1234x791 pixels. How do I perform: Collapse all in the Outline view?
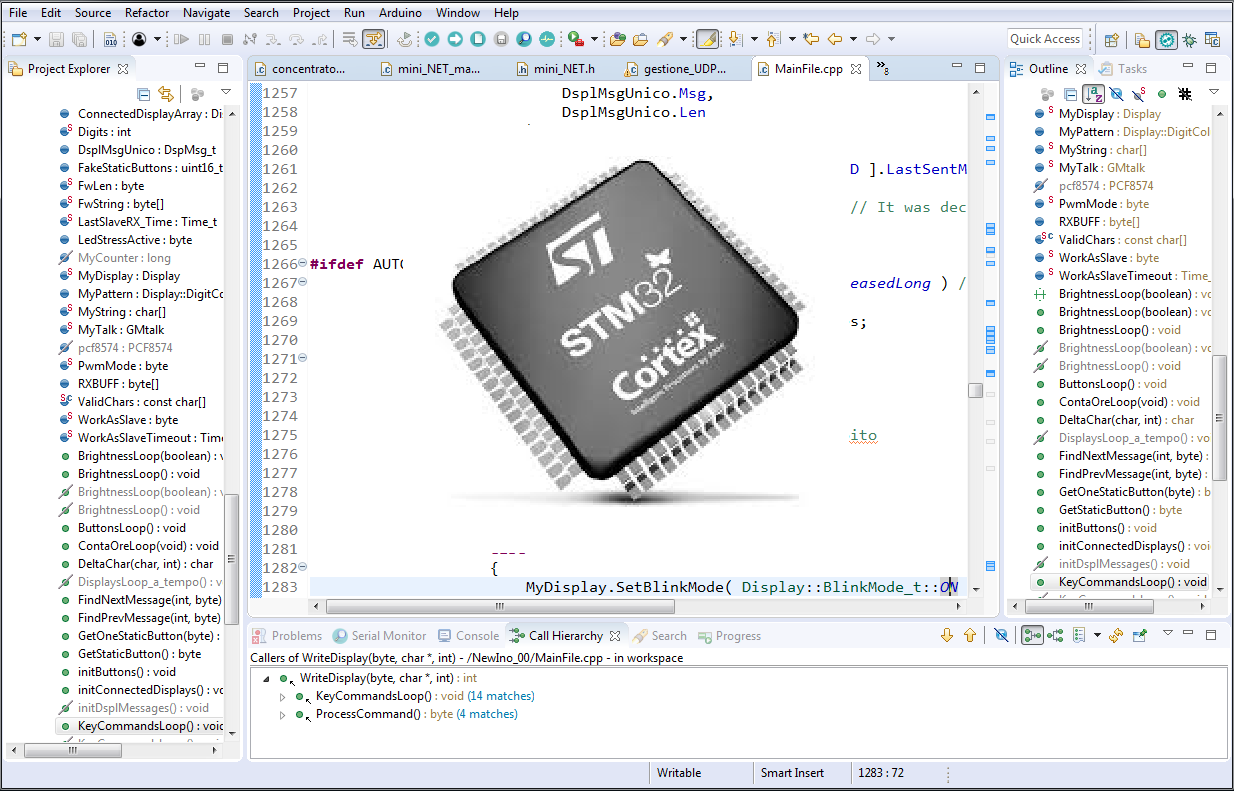[x=1070, y=93]
